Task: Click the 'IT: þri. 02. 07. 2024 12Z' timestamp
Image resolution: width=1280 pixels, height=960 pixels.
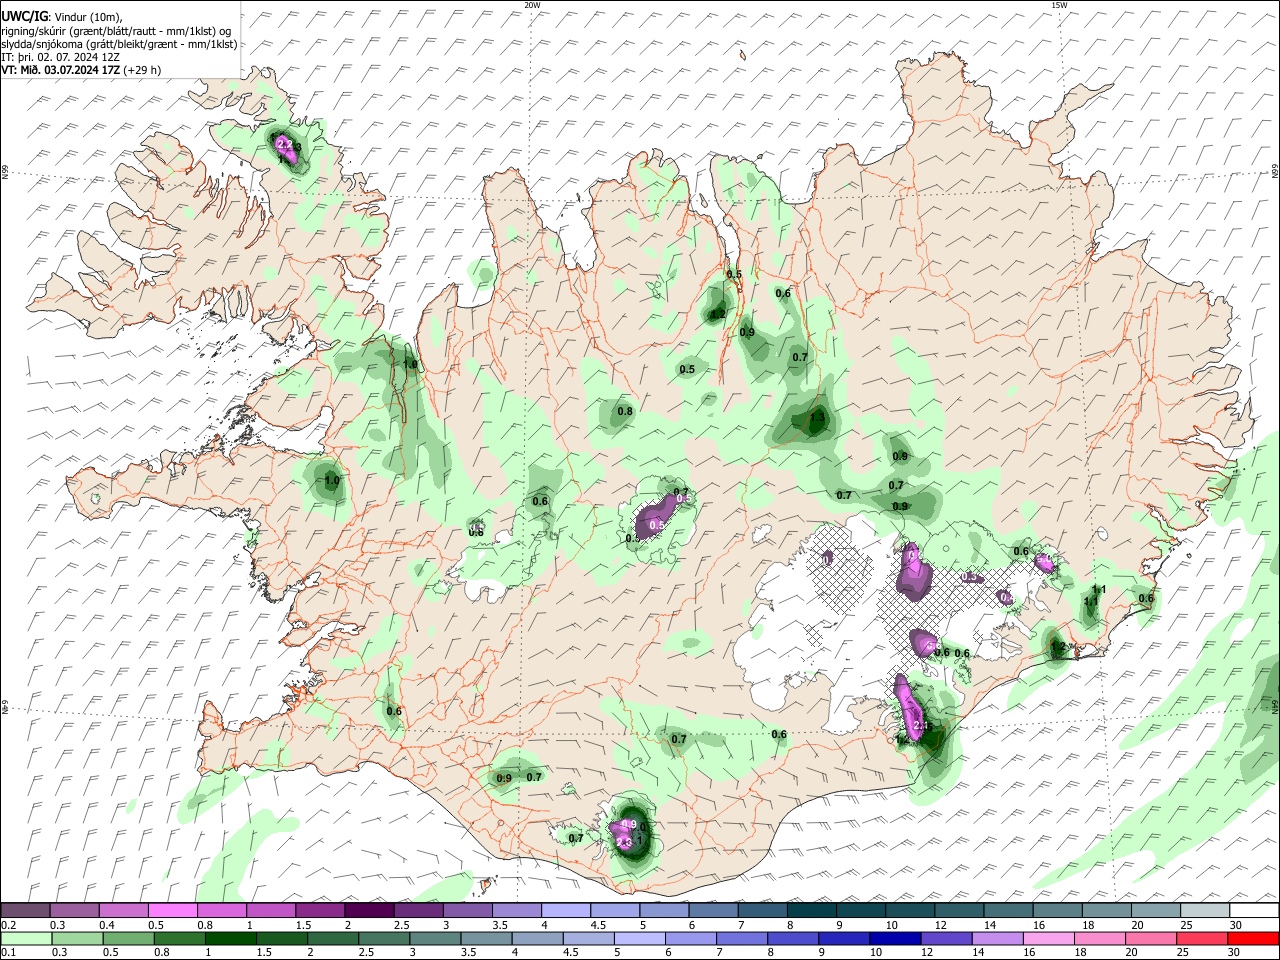Action: click(x=62, y=57)
